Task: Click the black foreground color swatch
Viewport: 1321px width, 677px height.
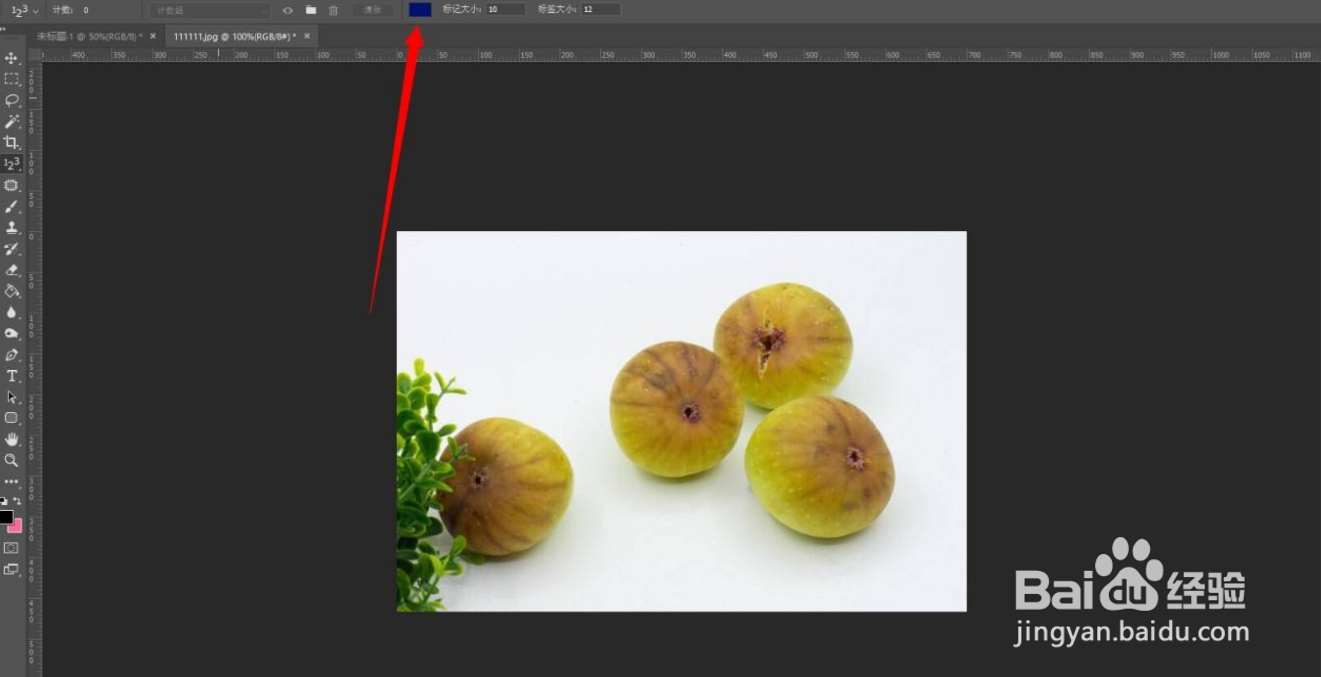Action: (x=6, y=517)
